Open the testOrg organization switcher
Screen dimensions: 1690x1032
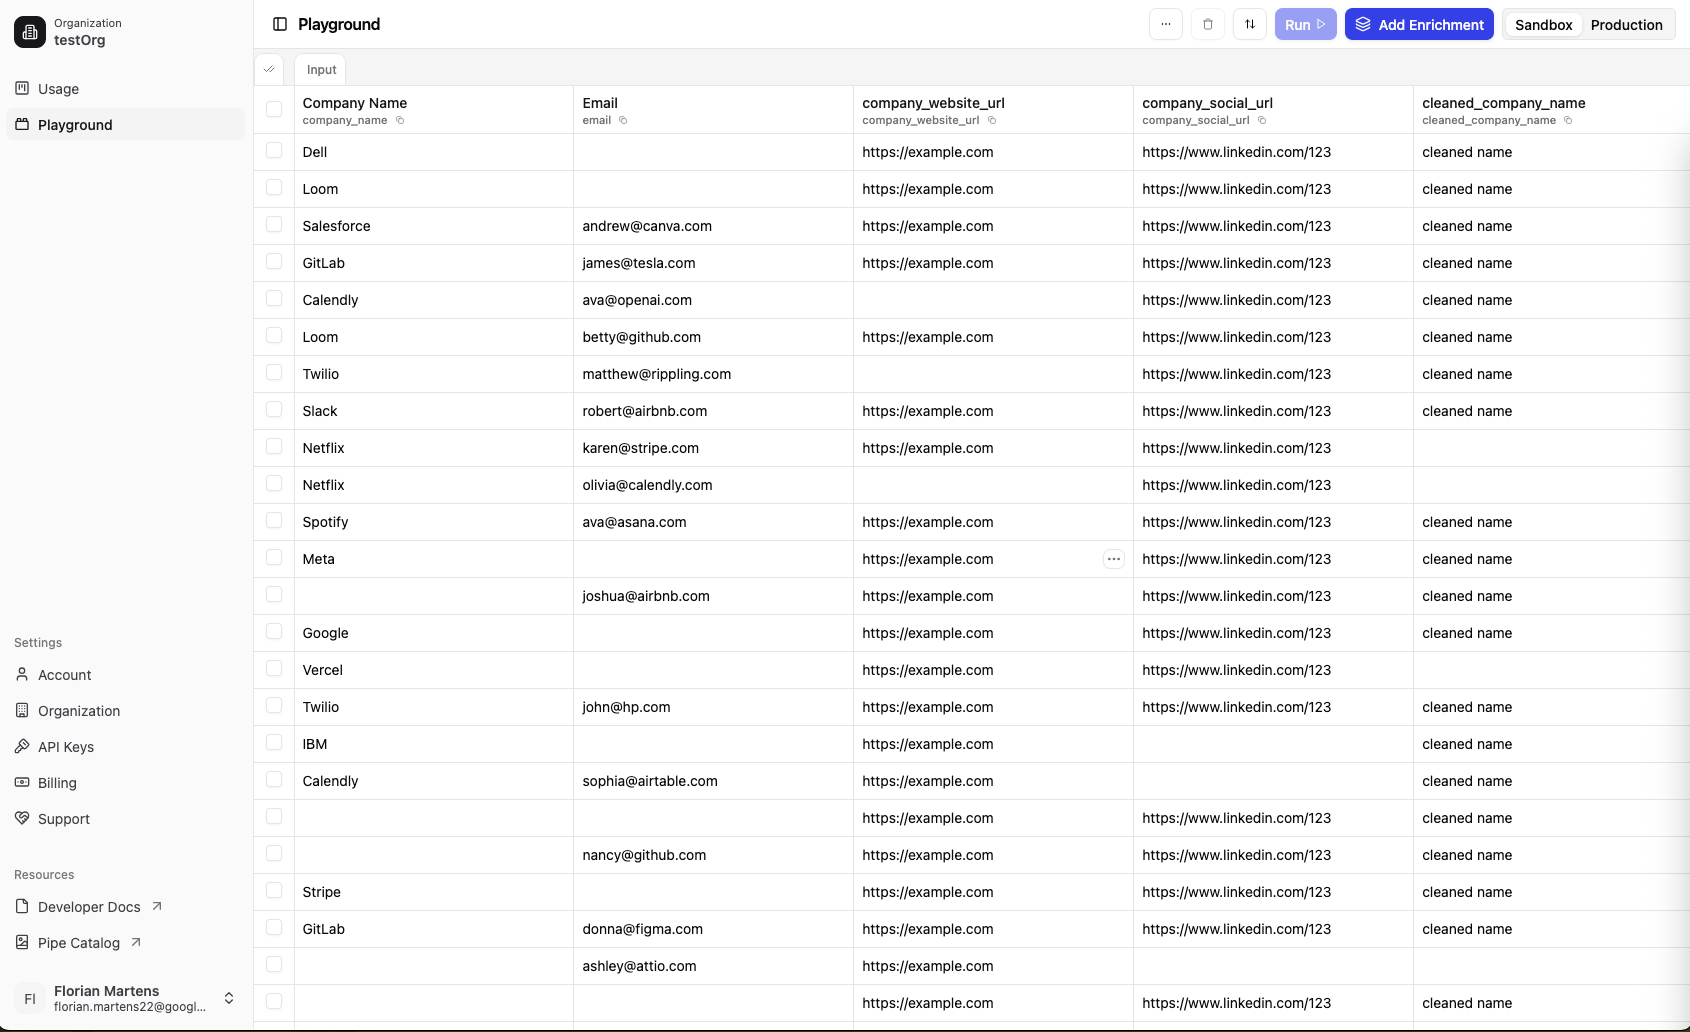coord(126,32)
